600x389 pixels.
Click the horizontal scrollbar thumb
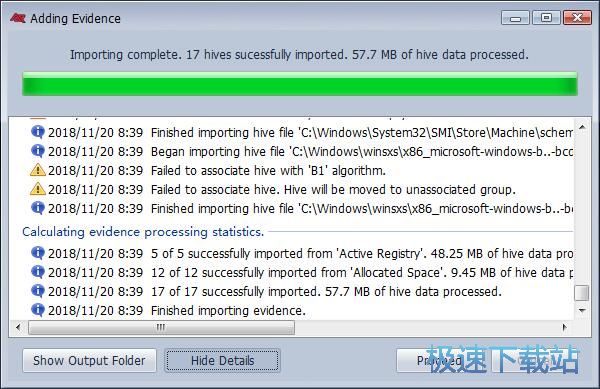pos(161,327)
